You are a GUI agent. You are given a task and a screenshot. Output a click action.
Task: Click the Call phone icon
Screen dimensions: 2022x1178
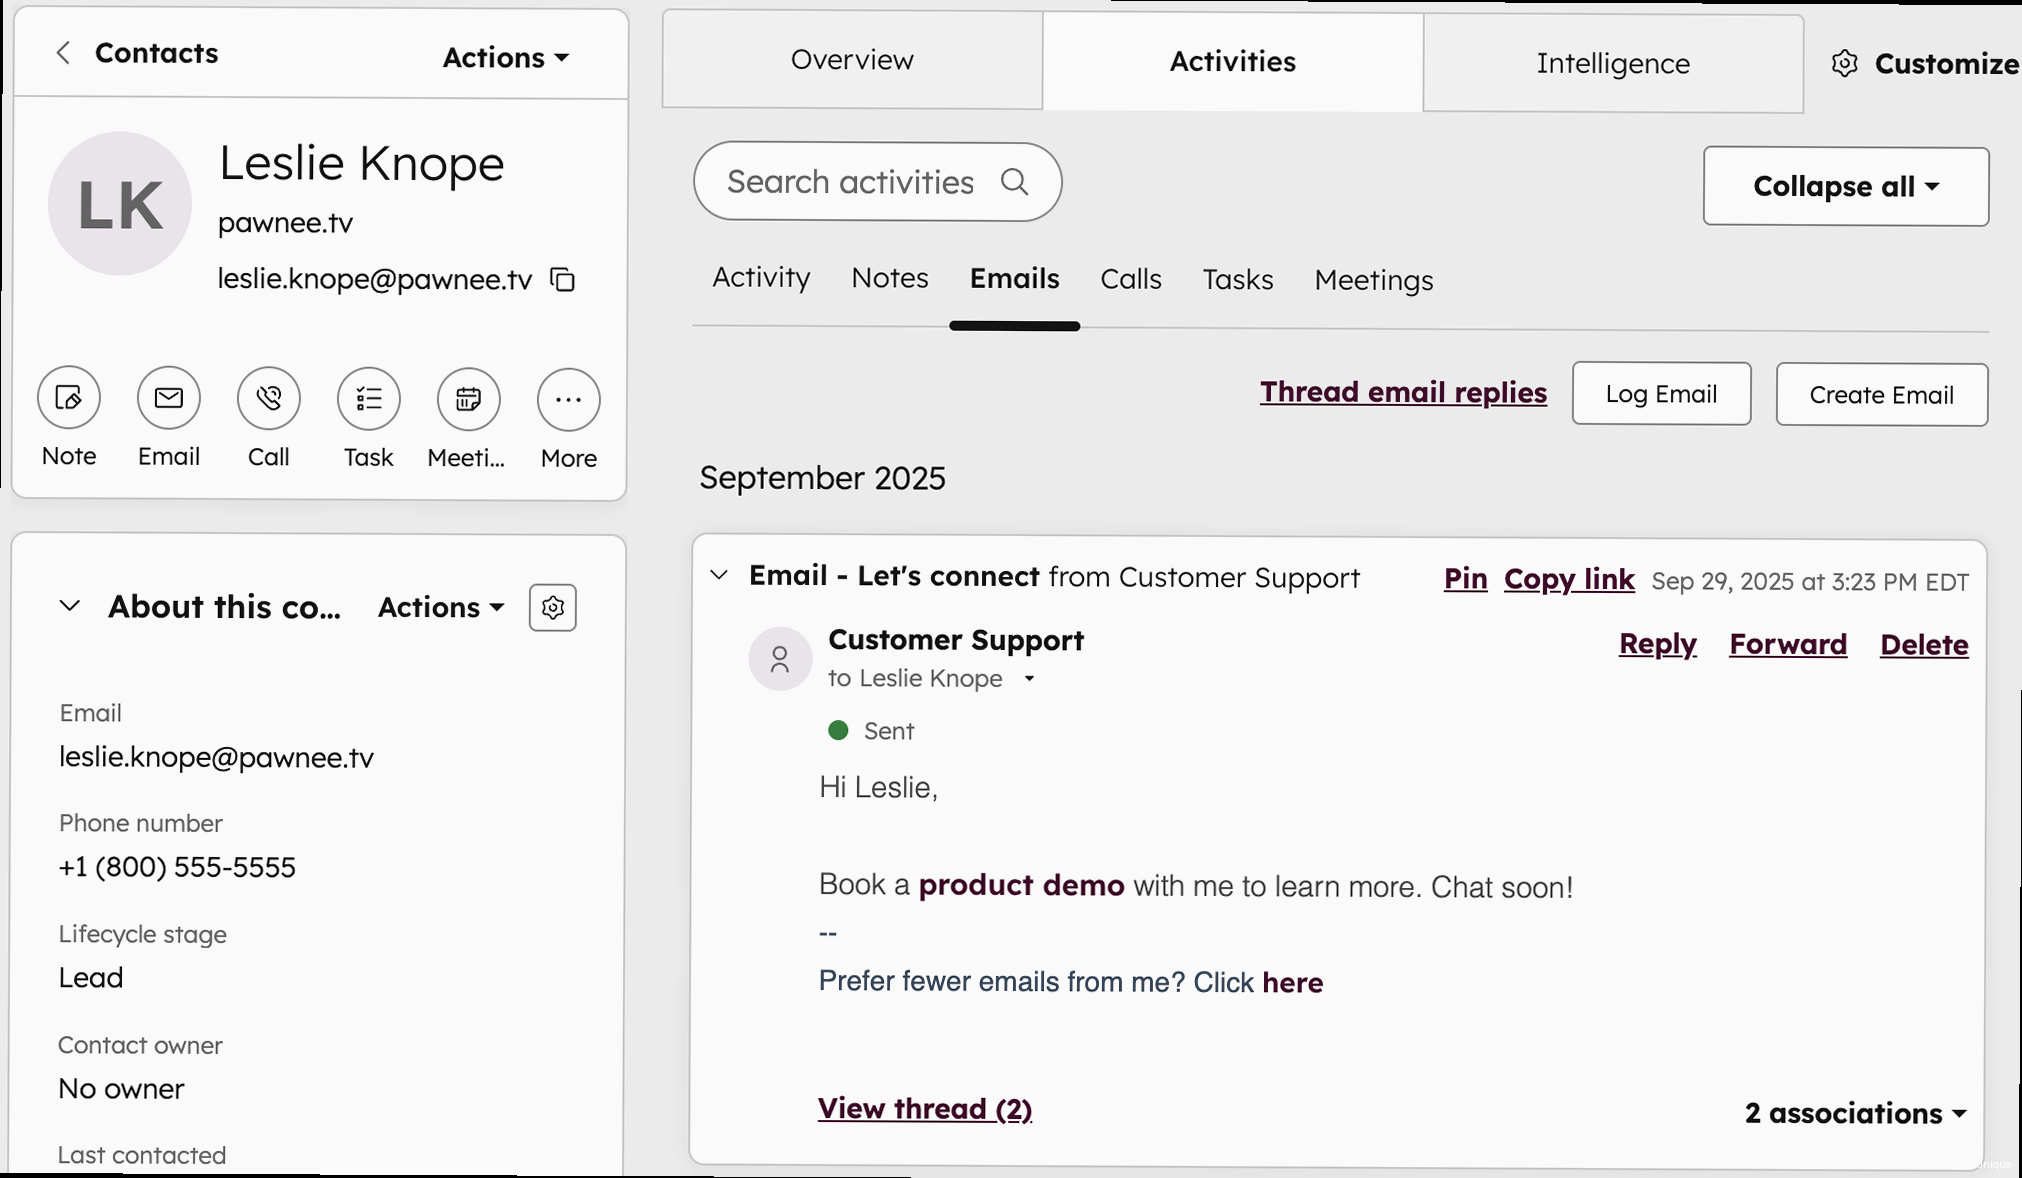[x=269, y=398]
